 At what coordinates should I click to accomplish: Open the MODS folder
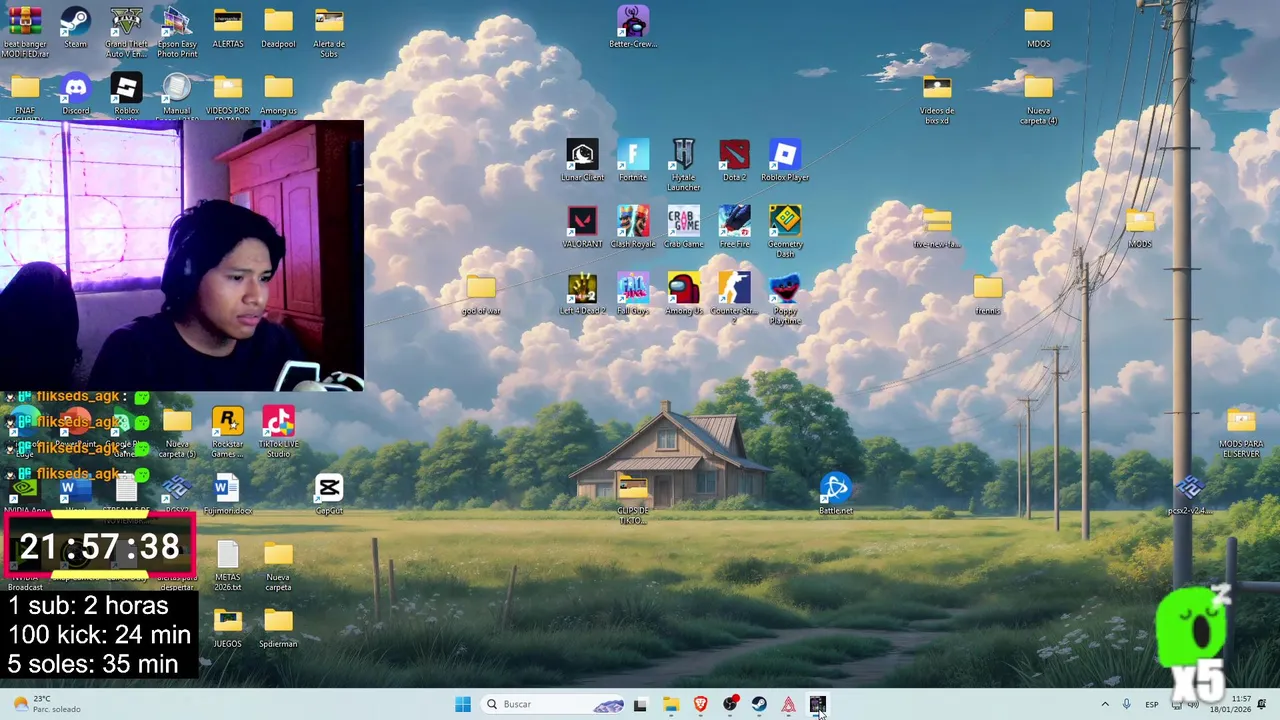coord(1140,227)
